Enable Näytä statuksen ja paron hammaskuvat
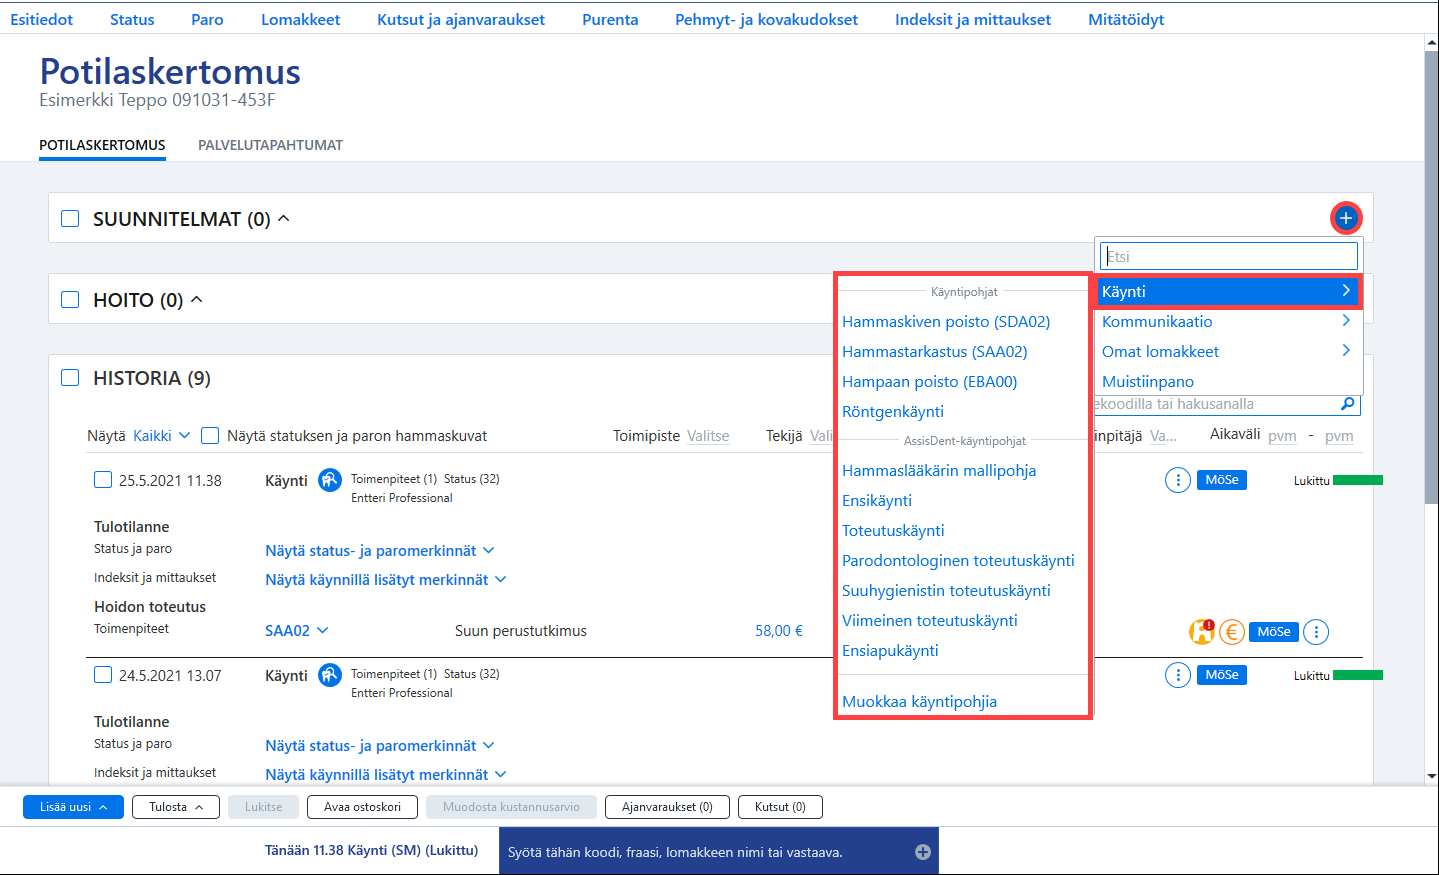 [x=210, y=435]
